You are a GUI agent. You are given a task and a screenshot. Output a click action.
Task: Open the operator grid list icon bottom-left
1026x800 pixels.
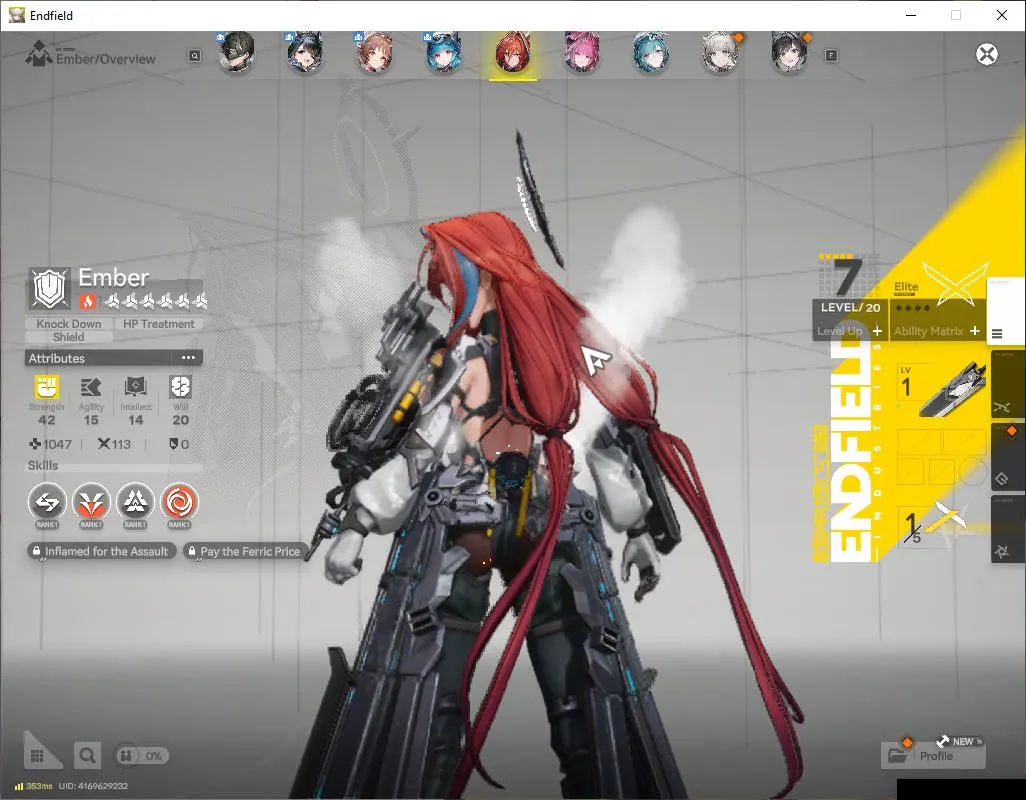[37, 756]
